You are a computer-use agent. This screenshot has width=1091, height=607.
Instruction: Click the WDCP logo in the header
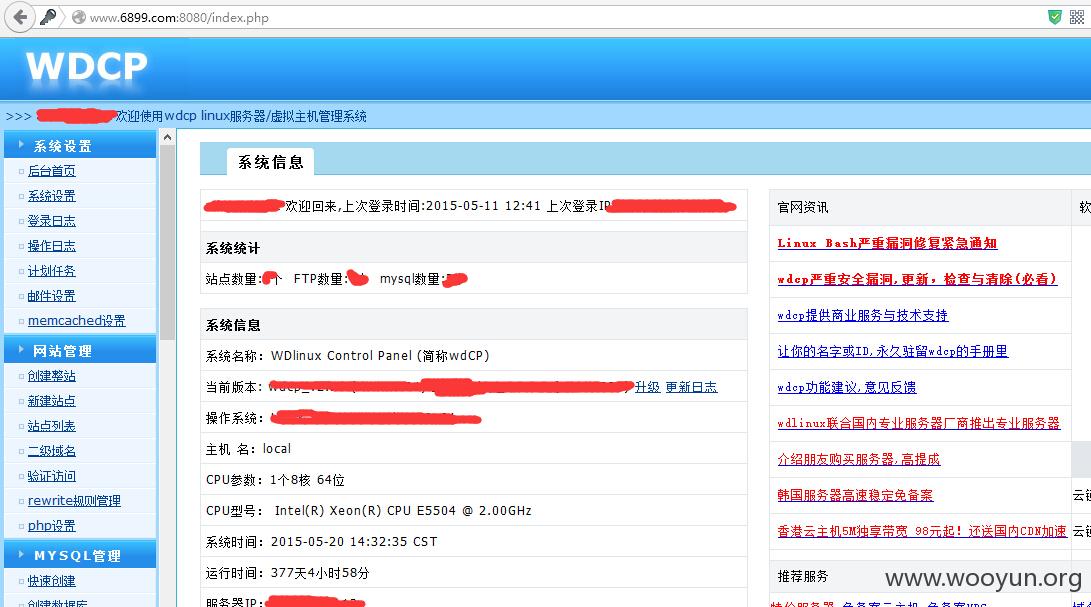click(87, 68)
